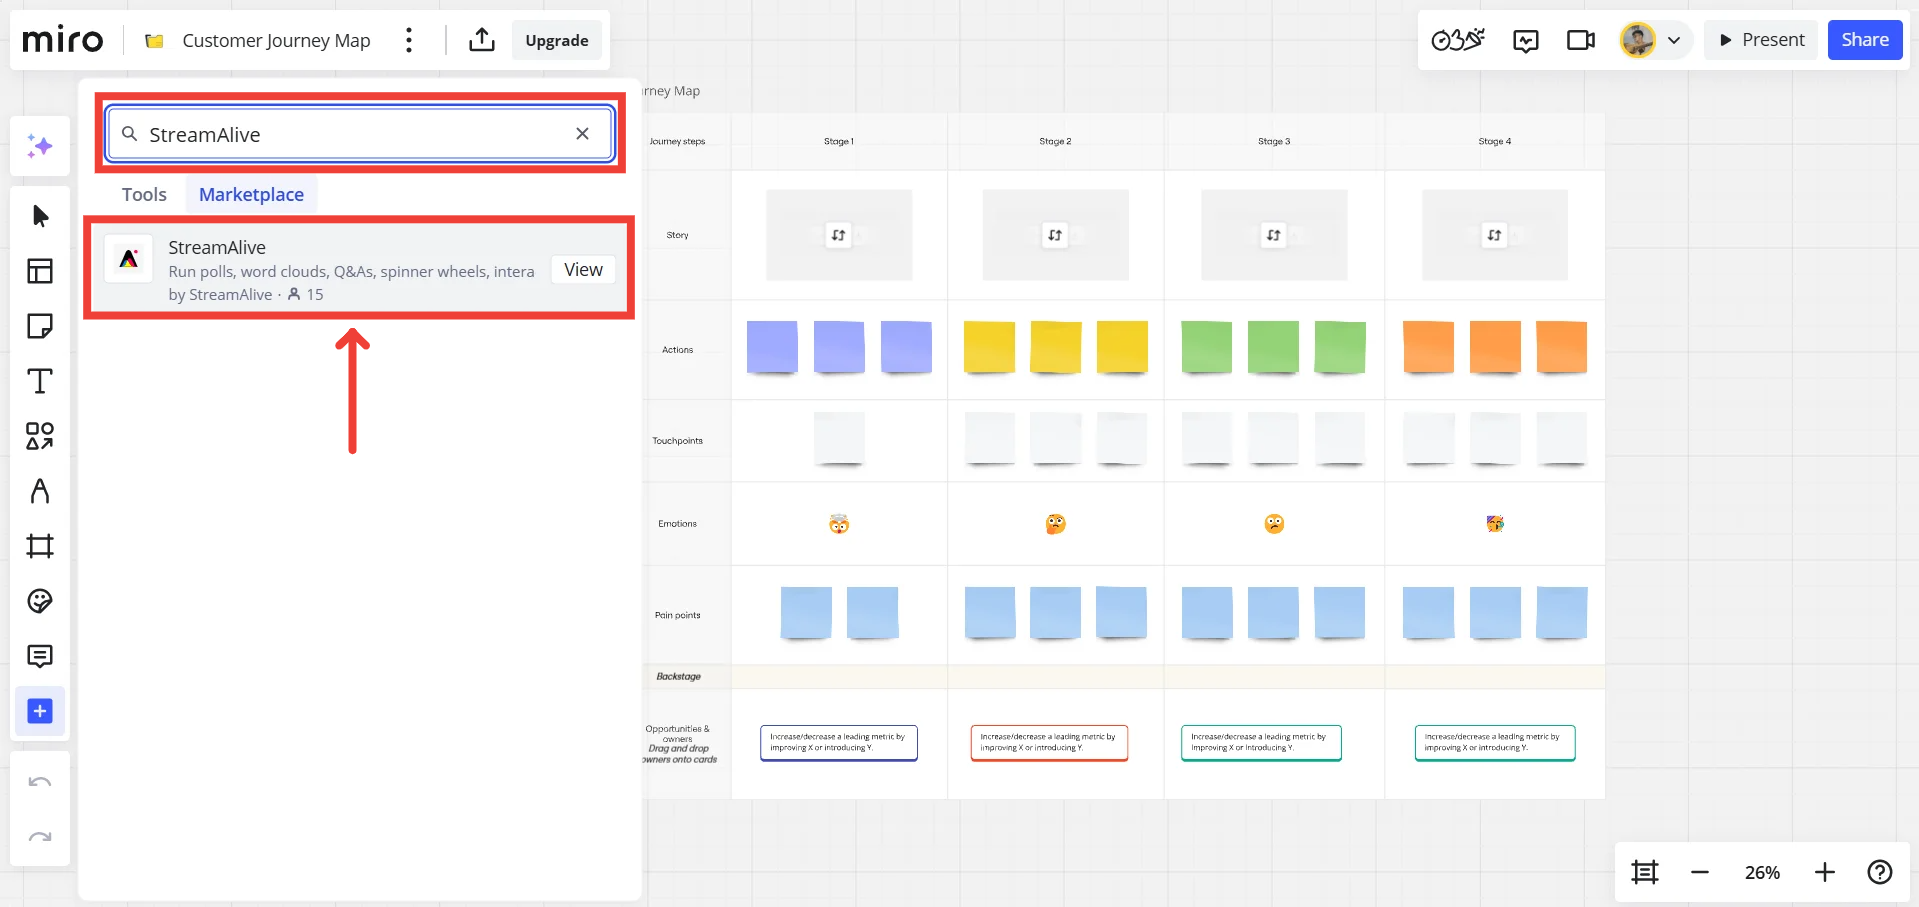1919x907 pixels.
Task: Open the board options kebab menu
Action: point(408,40)
